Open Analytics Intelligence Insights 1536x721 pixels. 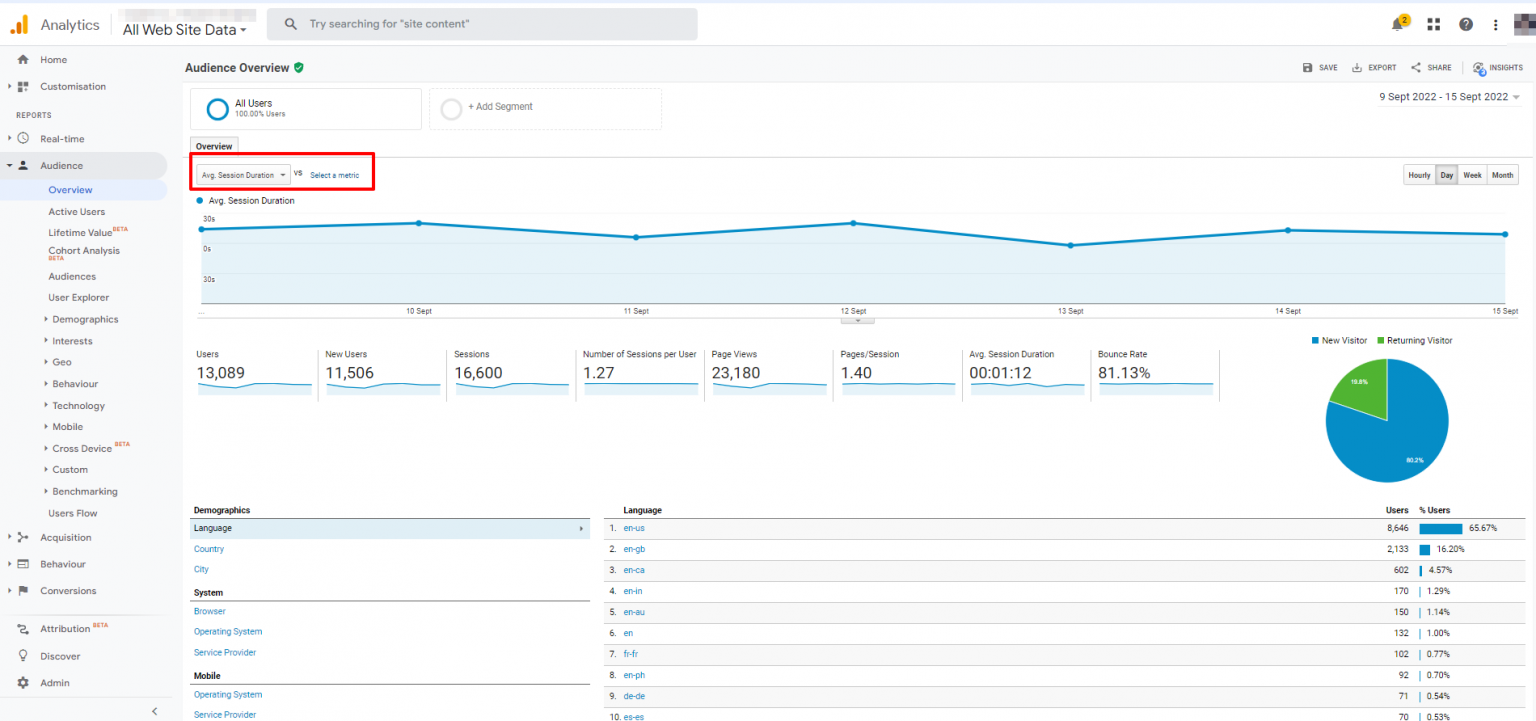coord(1497,67)
